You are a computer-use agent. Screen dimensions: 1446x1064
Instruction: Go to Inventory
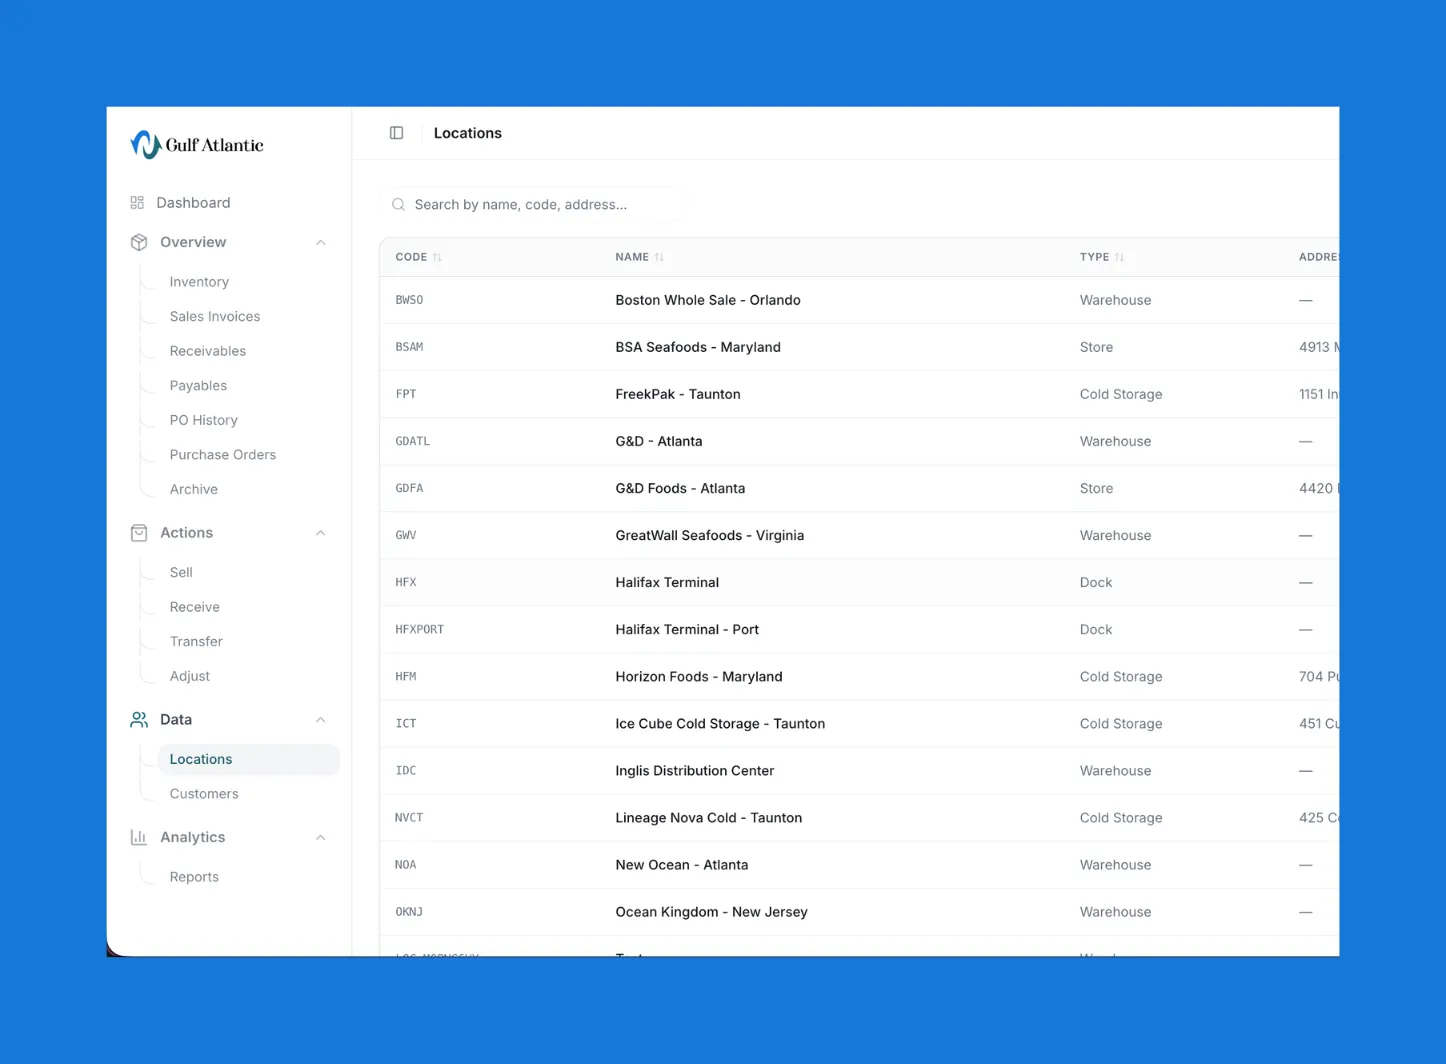click(x=199, y=282)
